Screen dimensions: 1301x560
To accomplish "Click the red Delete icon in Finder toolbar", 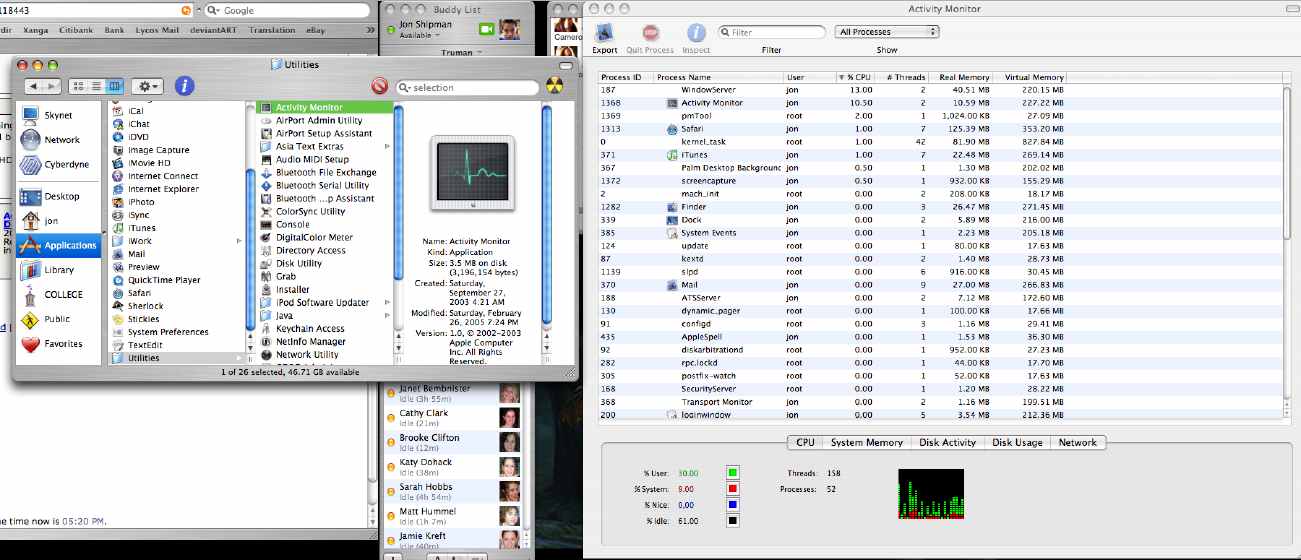I will 380,87.
